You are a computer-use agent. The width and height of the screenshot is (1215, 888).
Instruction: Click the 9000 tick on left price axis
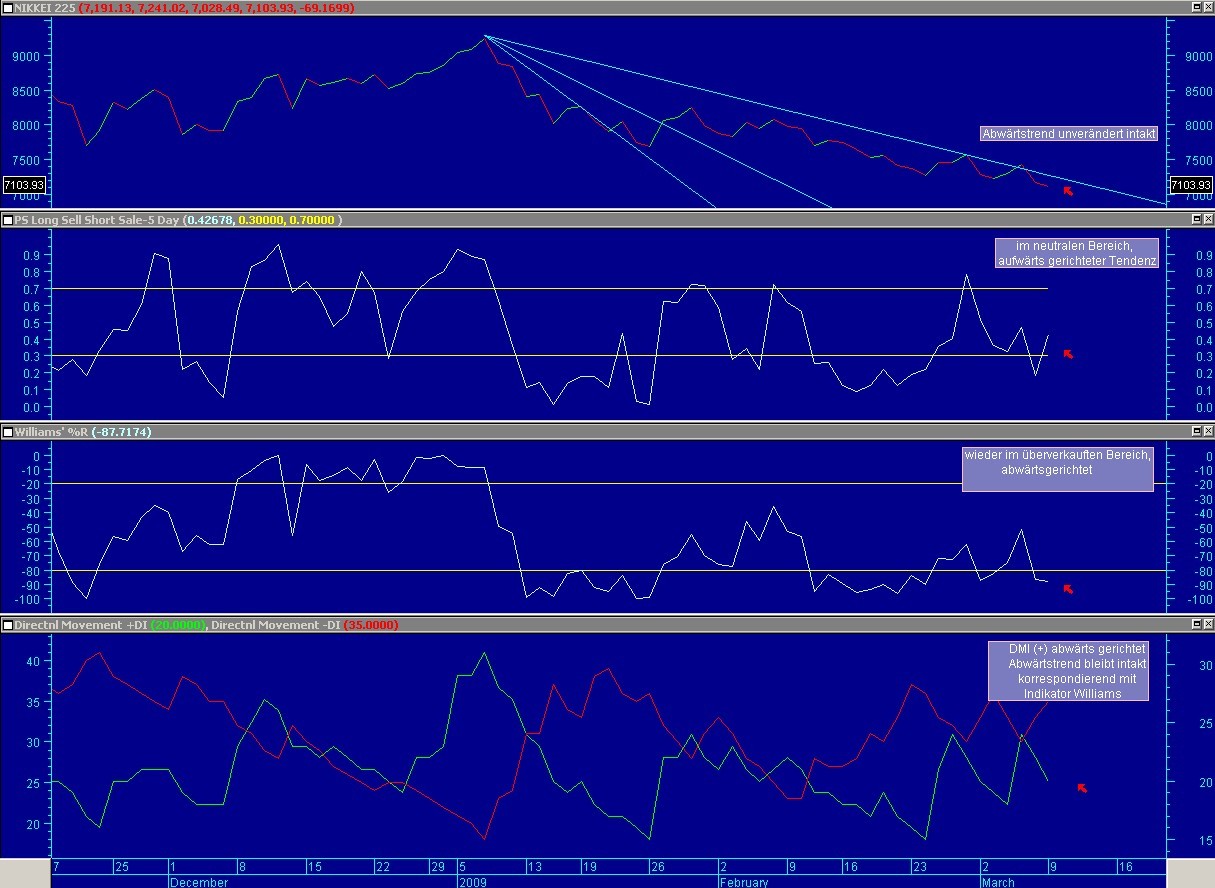[x=25, y=56]
